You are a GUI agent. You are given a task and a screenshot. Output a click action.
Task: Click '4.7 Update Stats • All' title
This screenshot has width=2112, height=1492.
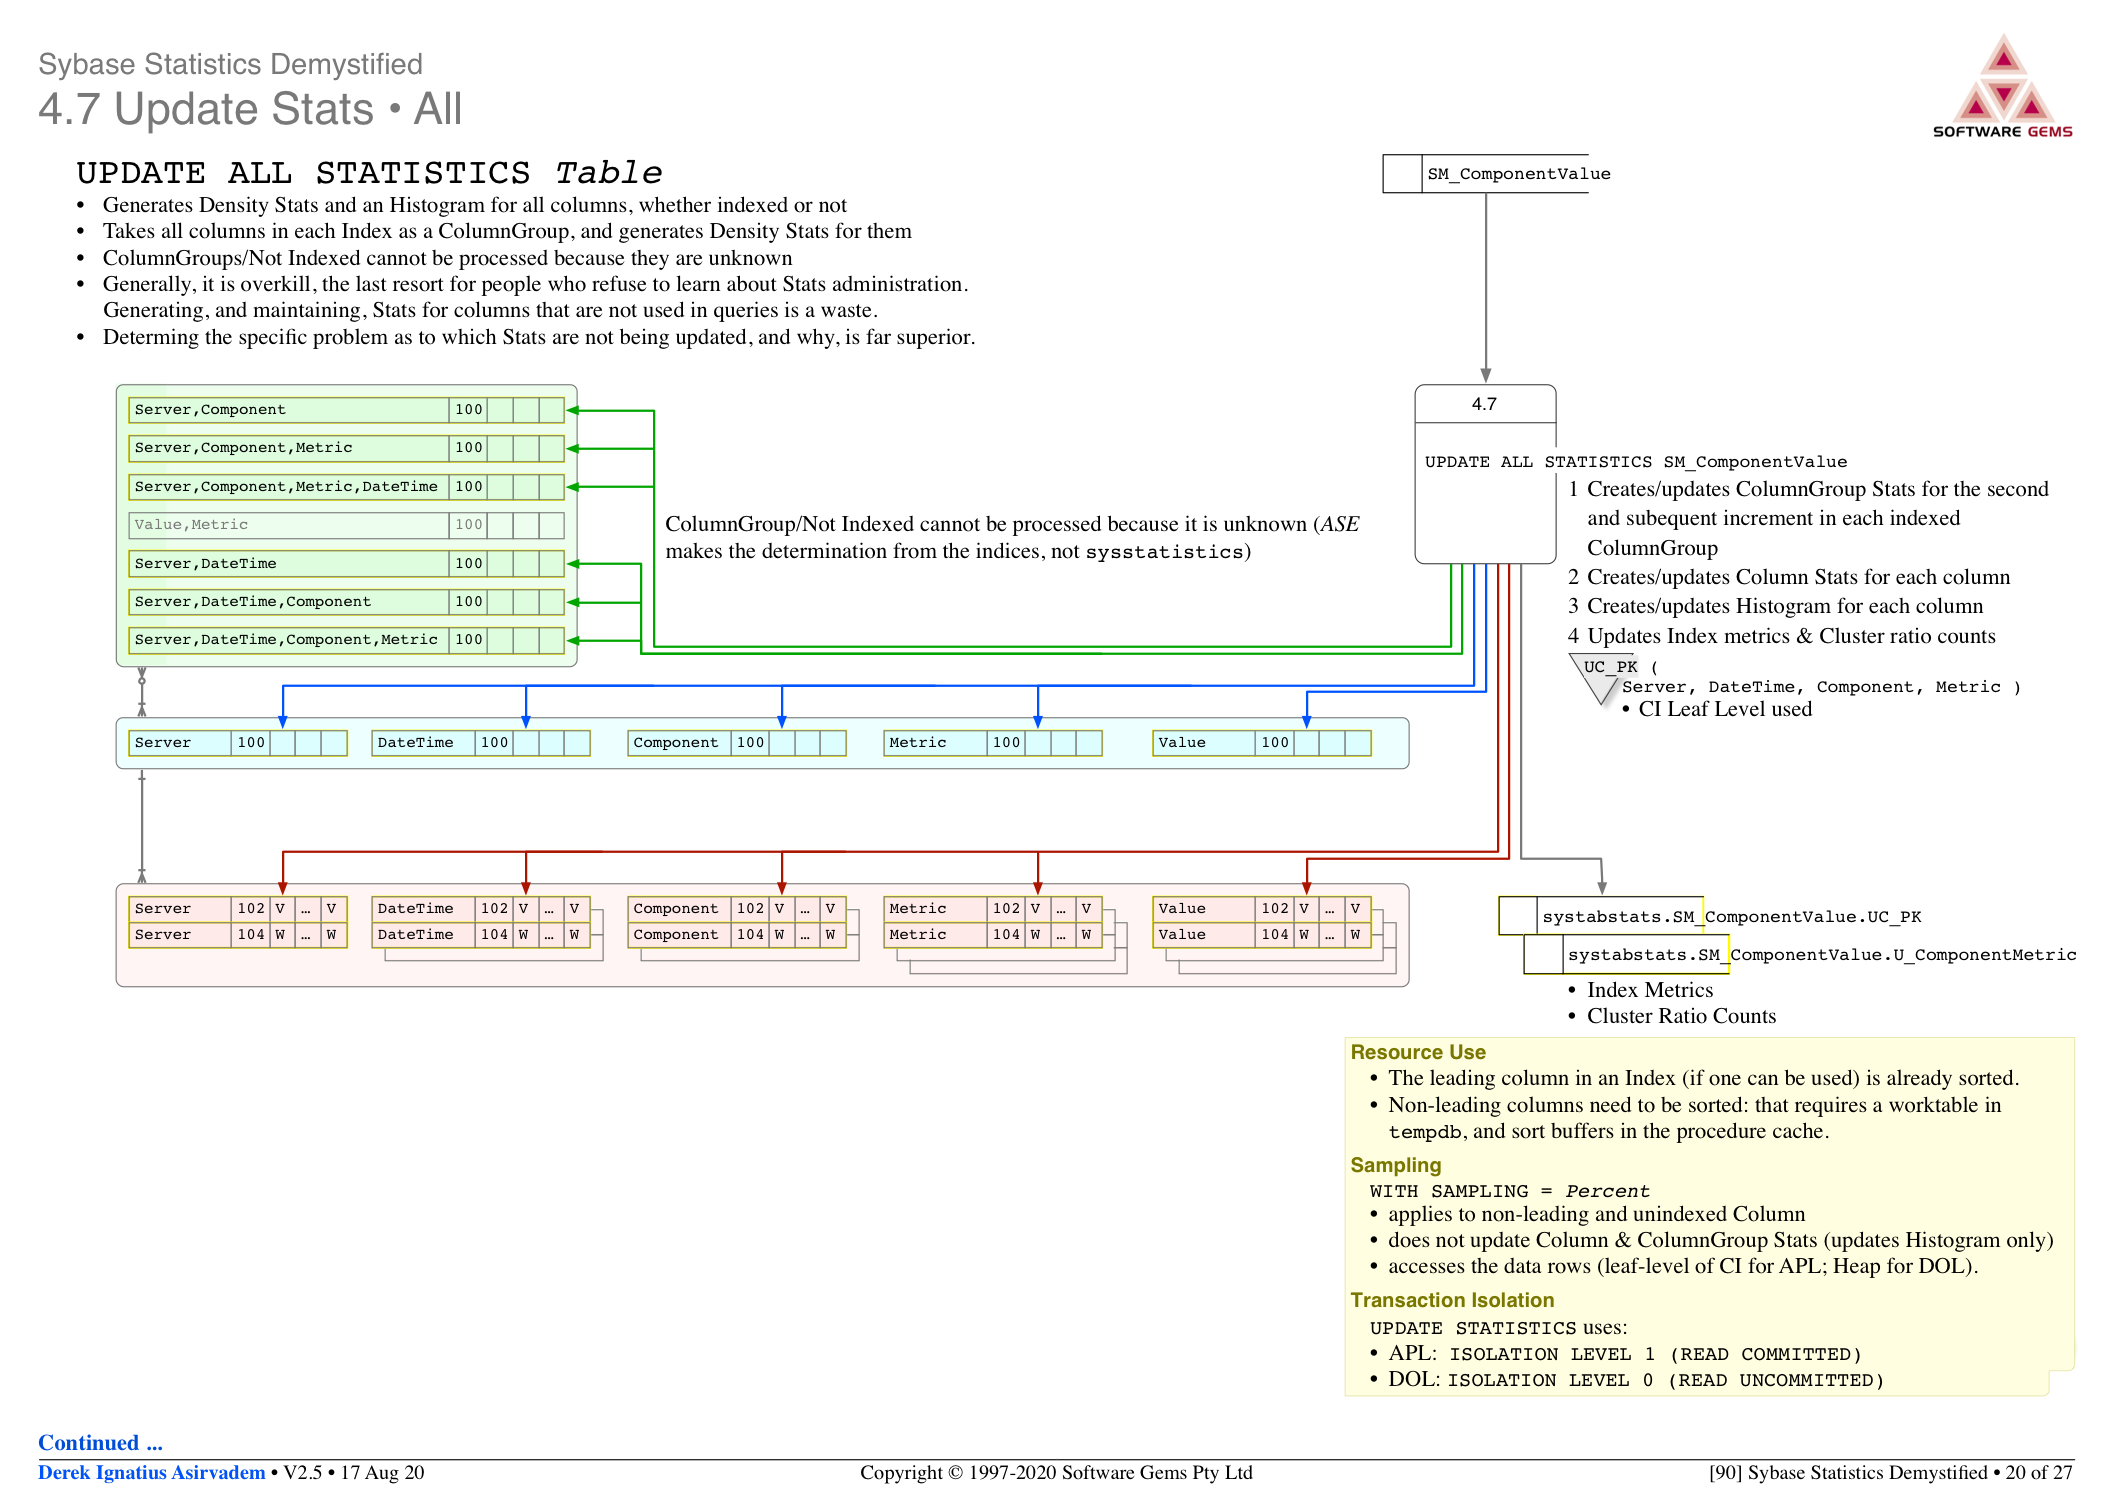[250, 109]
